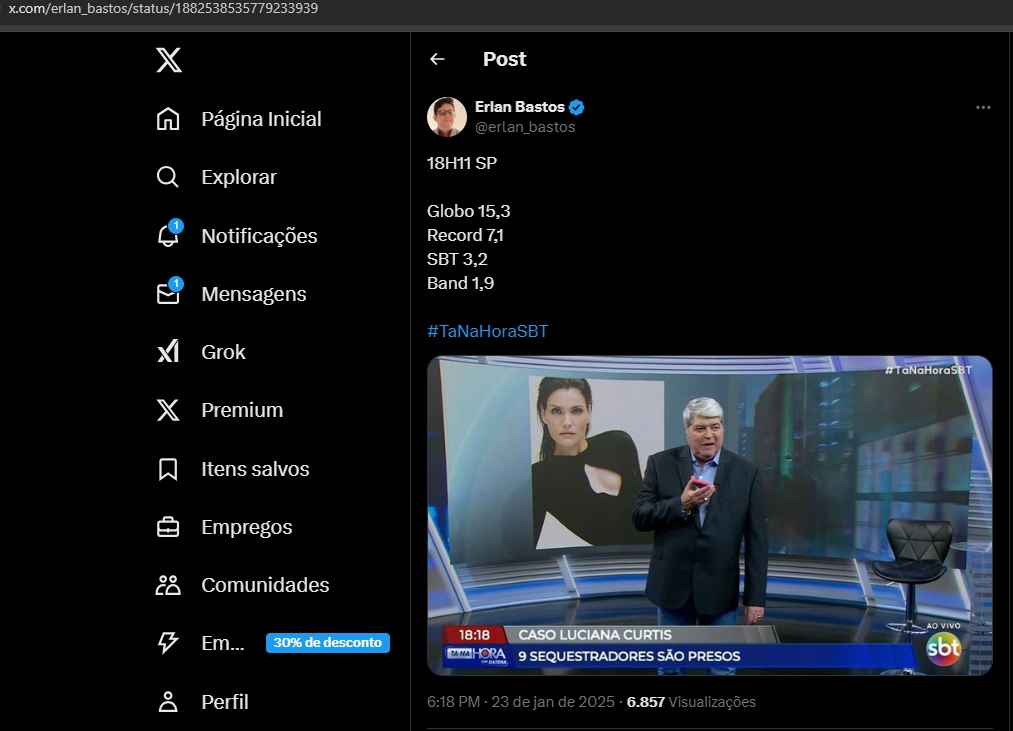Go back using the arrow button

437,59
